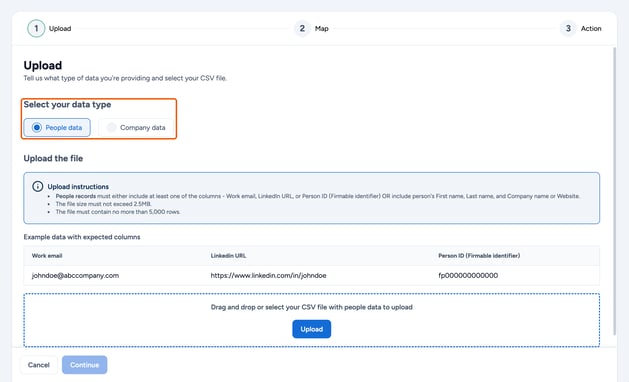Click the Person ID (Firmable identifier) header
Screen dimensions: 629x382
click(x=479, y=256)
